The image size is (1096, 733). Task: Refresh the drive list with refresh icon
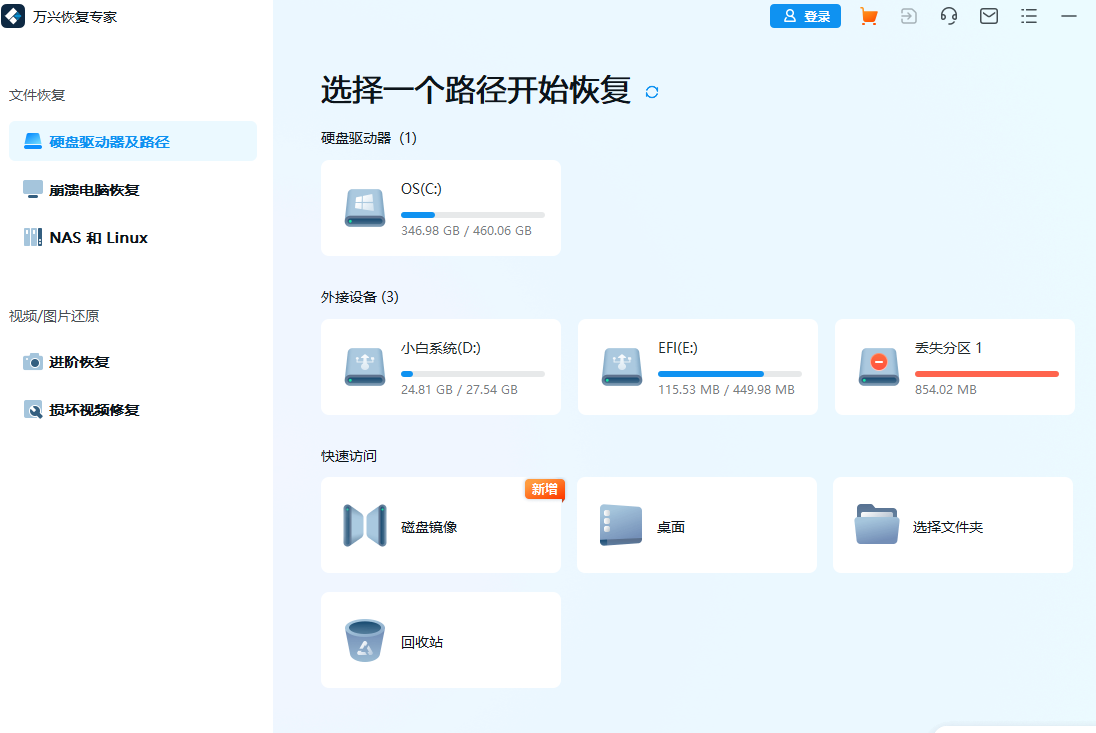pyautogui.click(x=651, y=91)
